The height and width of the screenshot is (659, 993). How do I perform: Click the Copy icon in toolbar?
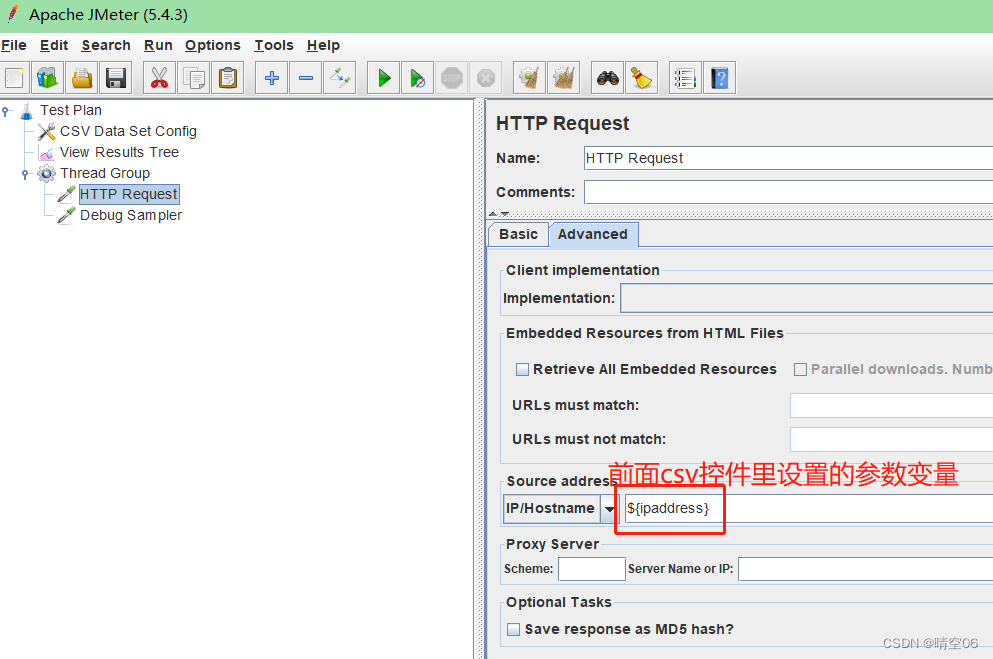point(193,78)
